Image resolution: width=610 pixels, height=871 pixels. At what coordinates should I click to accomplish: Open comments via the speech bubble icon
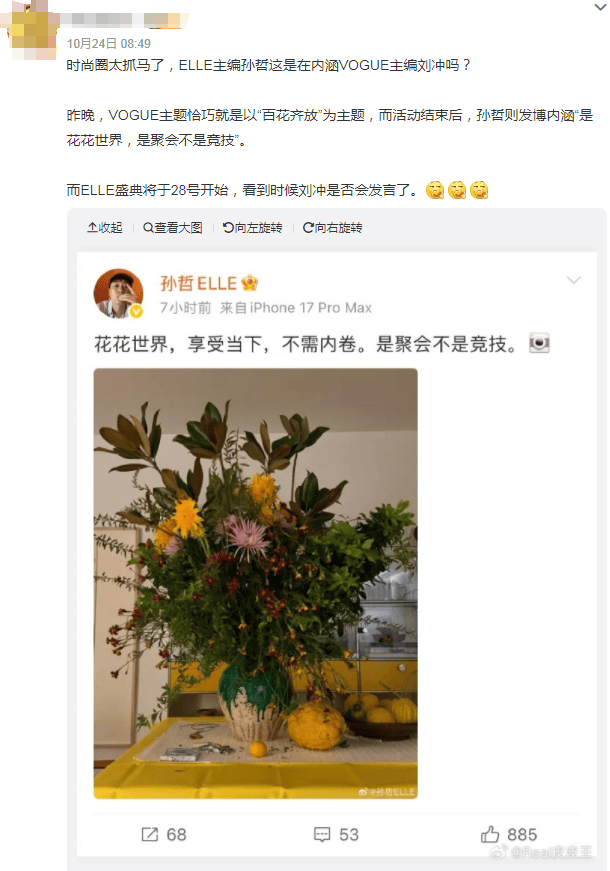(322, 834)
